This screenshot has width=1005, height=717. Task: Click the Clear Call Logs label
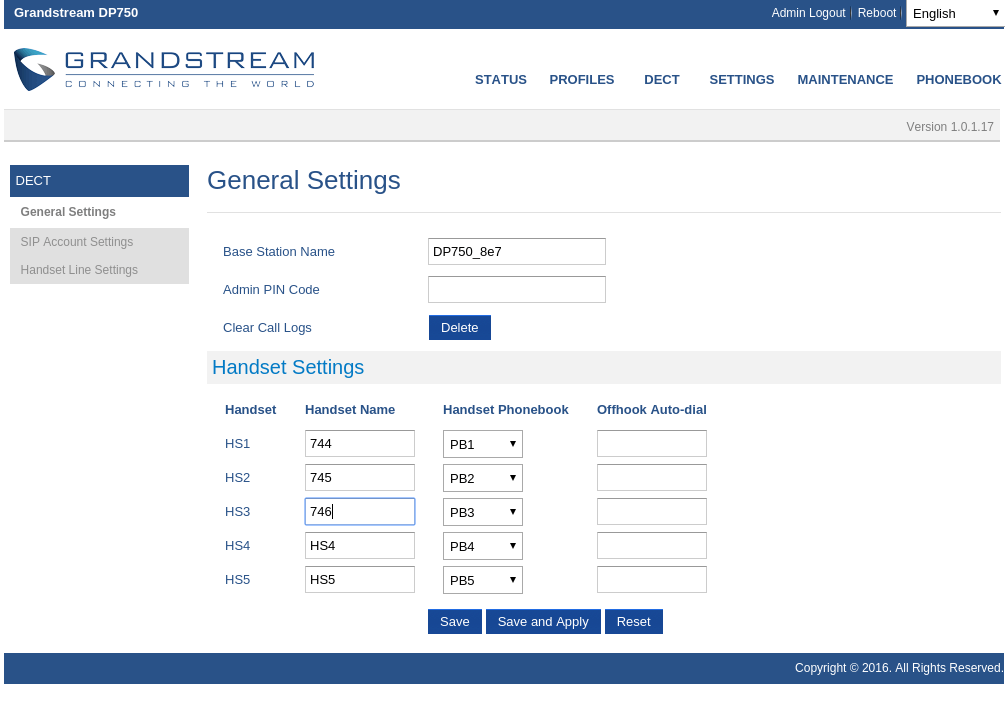[267, 327]
